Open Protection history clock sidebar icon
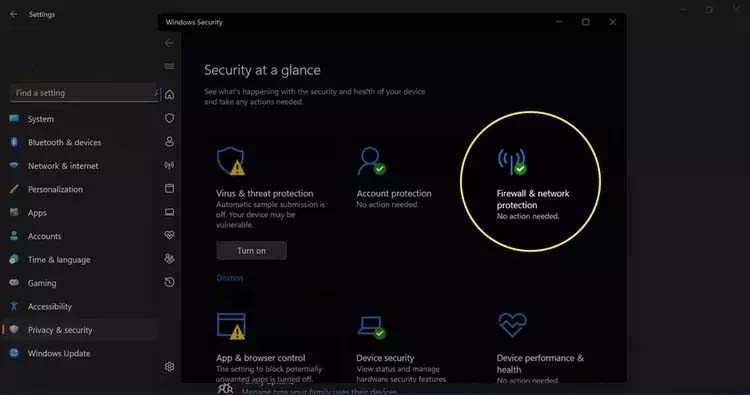The width and height of the screenshot is (750, 395). 169,282
